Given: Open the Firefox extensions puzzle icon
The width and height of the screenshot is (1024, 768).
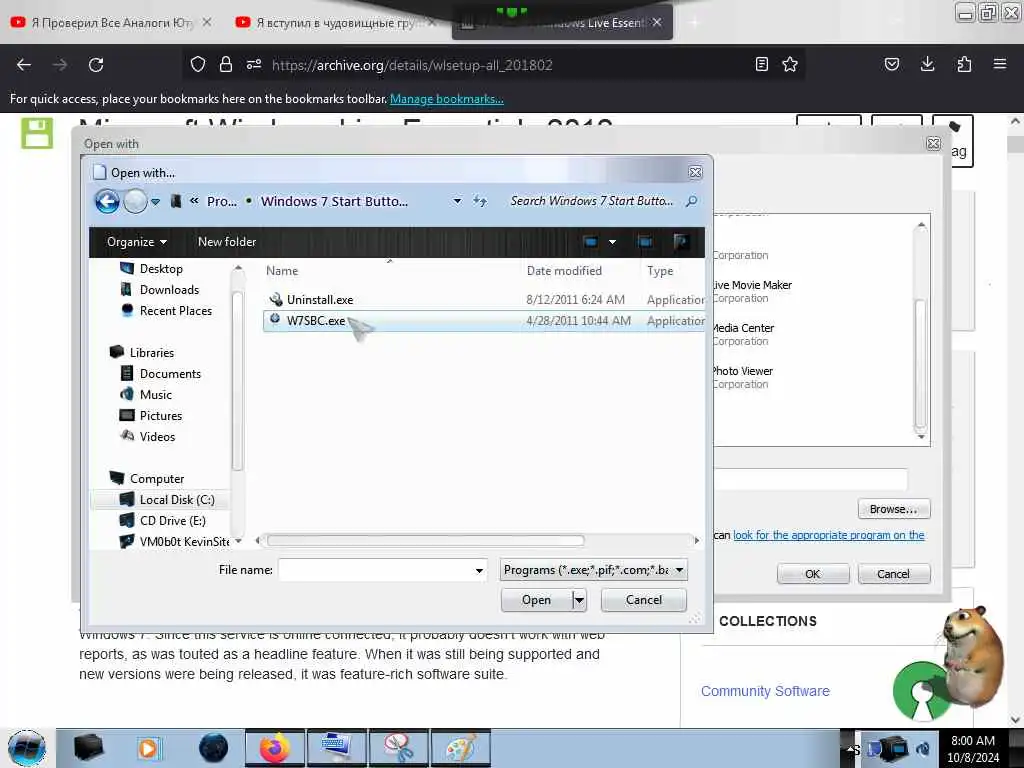Looking at the screenshot, I should click(x=964, y=64).
